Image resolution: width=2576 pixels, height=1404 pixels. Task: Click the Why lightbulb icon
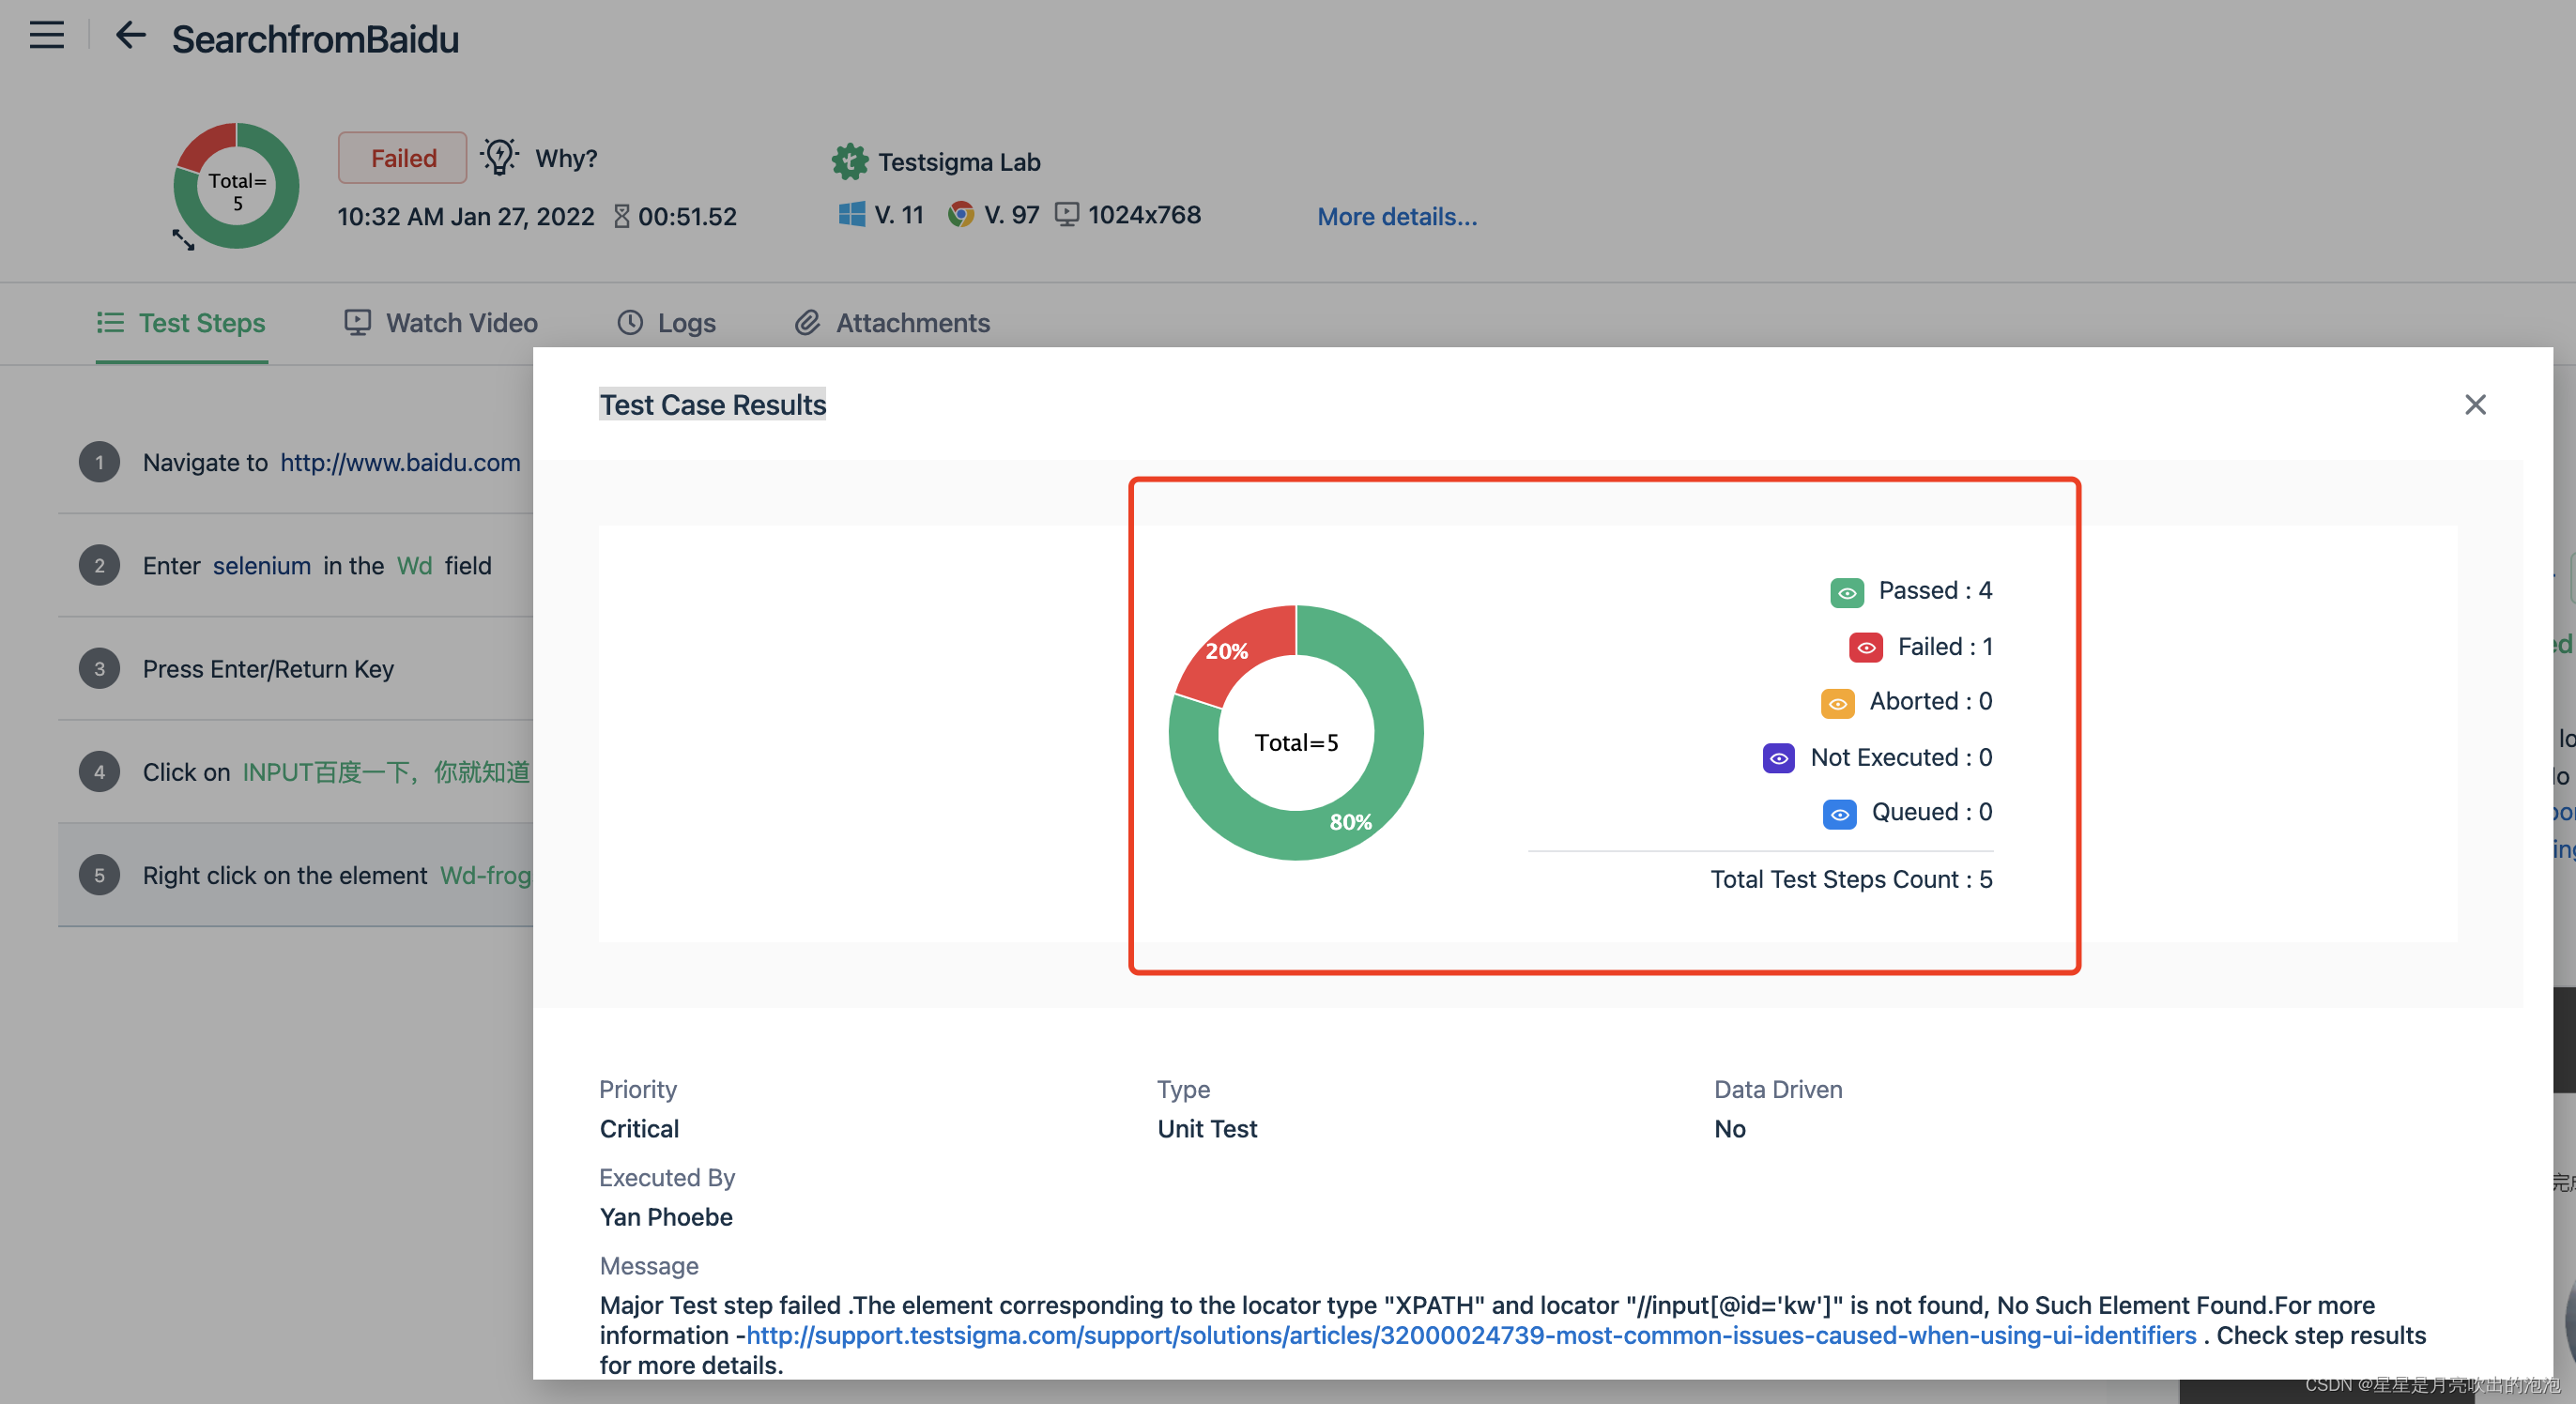pyautogui.click(x=499, y=157)
